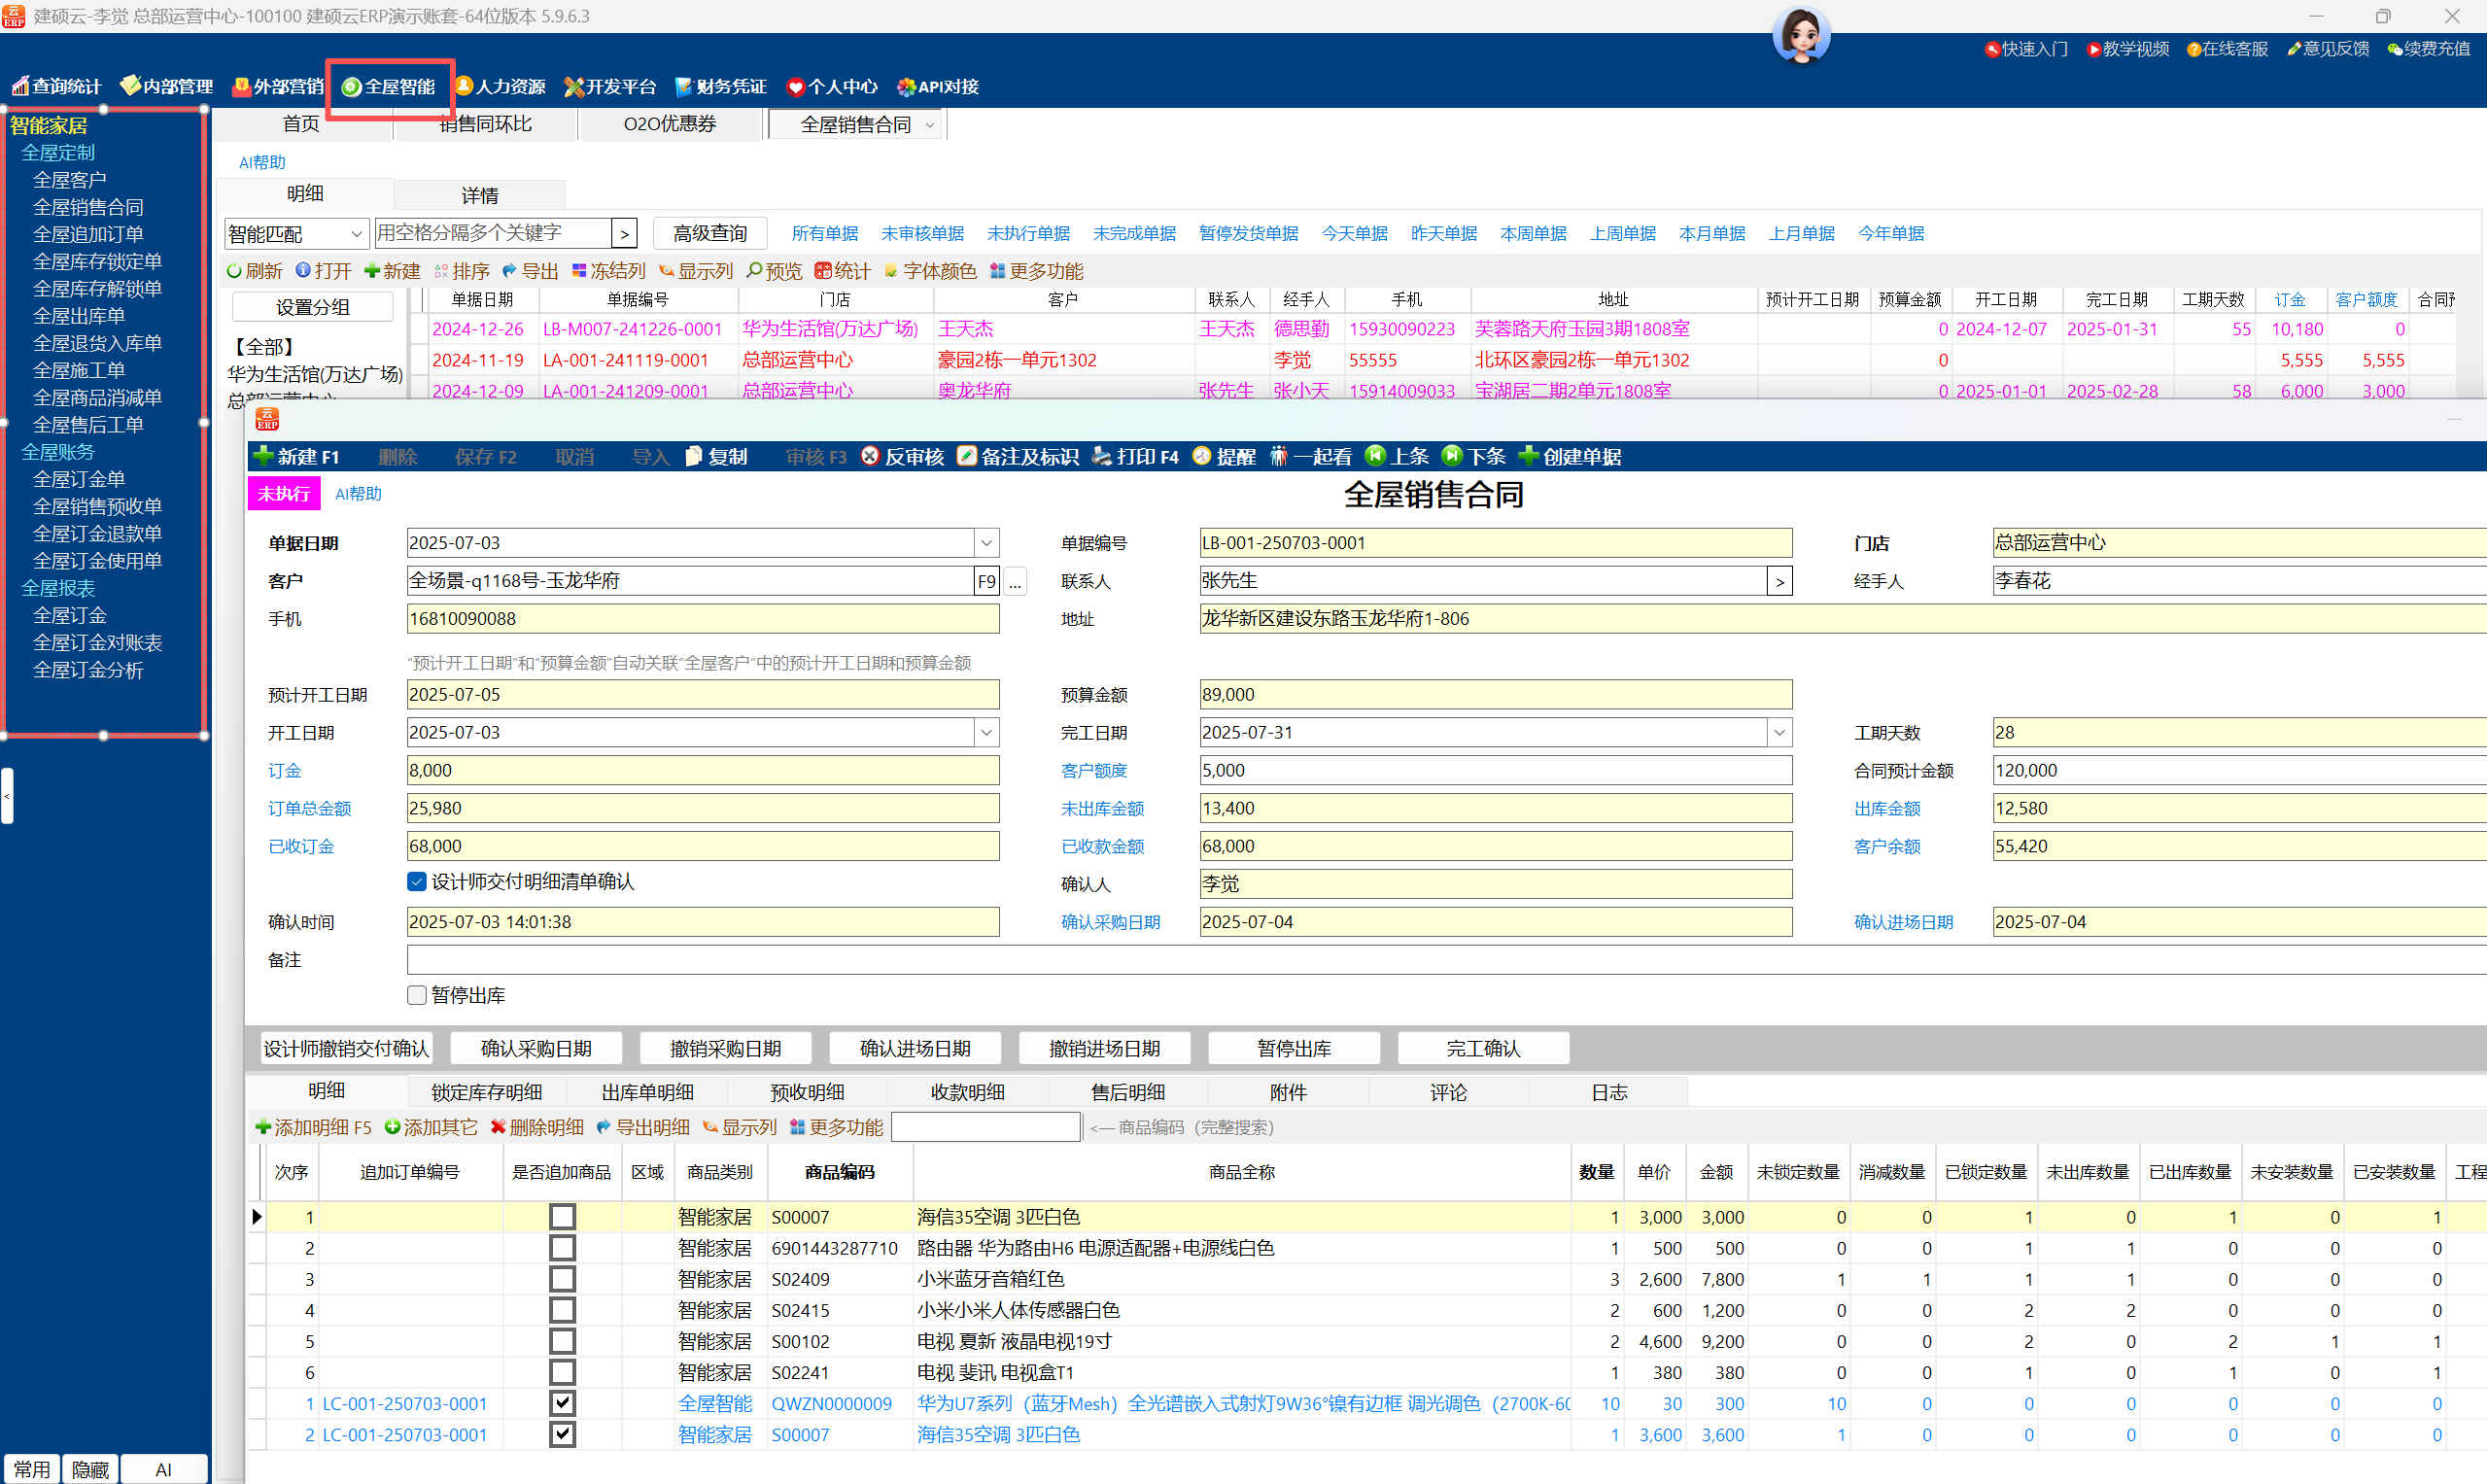Image resolution: width=2487 pixels, height=1484 pixels.
Task: Toggle 是否追加商品 checkbox in row 1
Action: (562, 1217)
